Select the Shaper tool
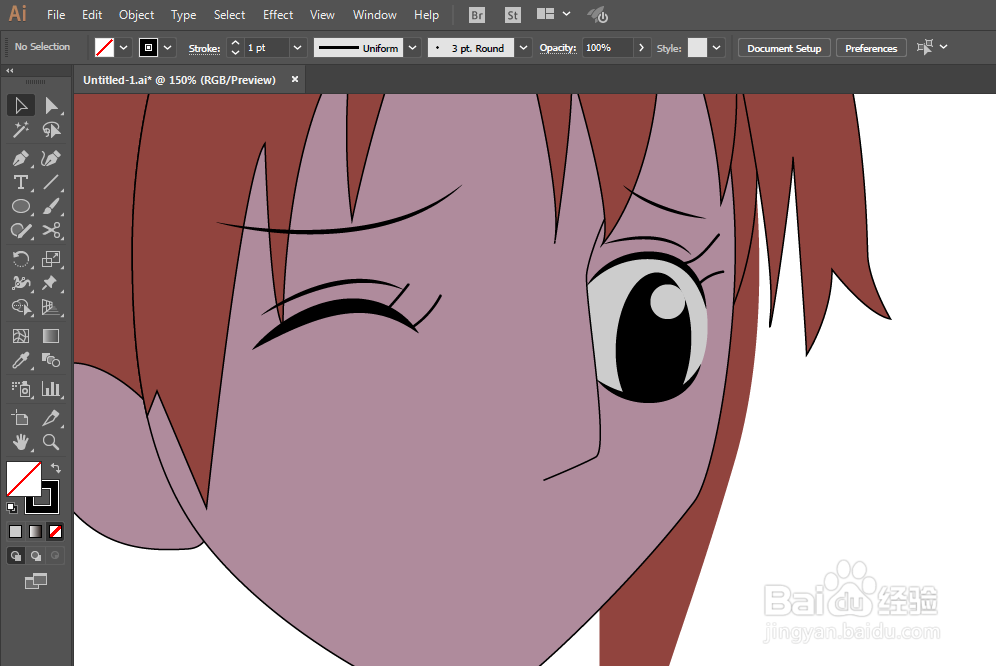 point(20,231)
